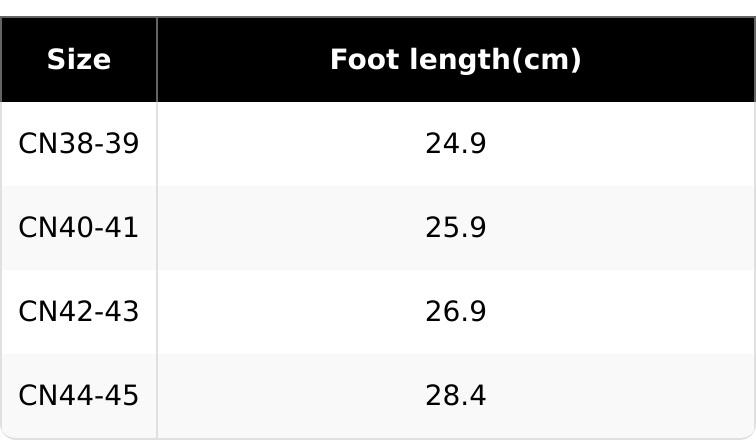The width and height of the screenshot is (756, 440).
Task: Select the largest foot length value
Action: pos(455,396)
